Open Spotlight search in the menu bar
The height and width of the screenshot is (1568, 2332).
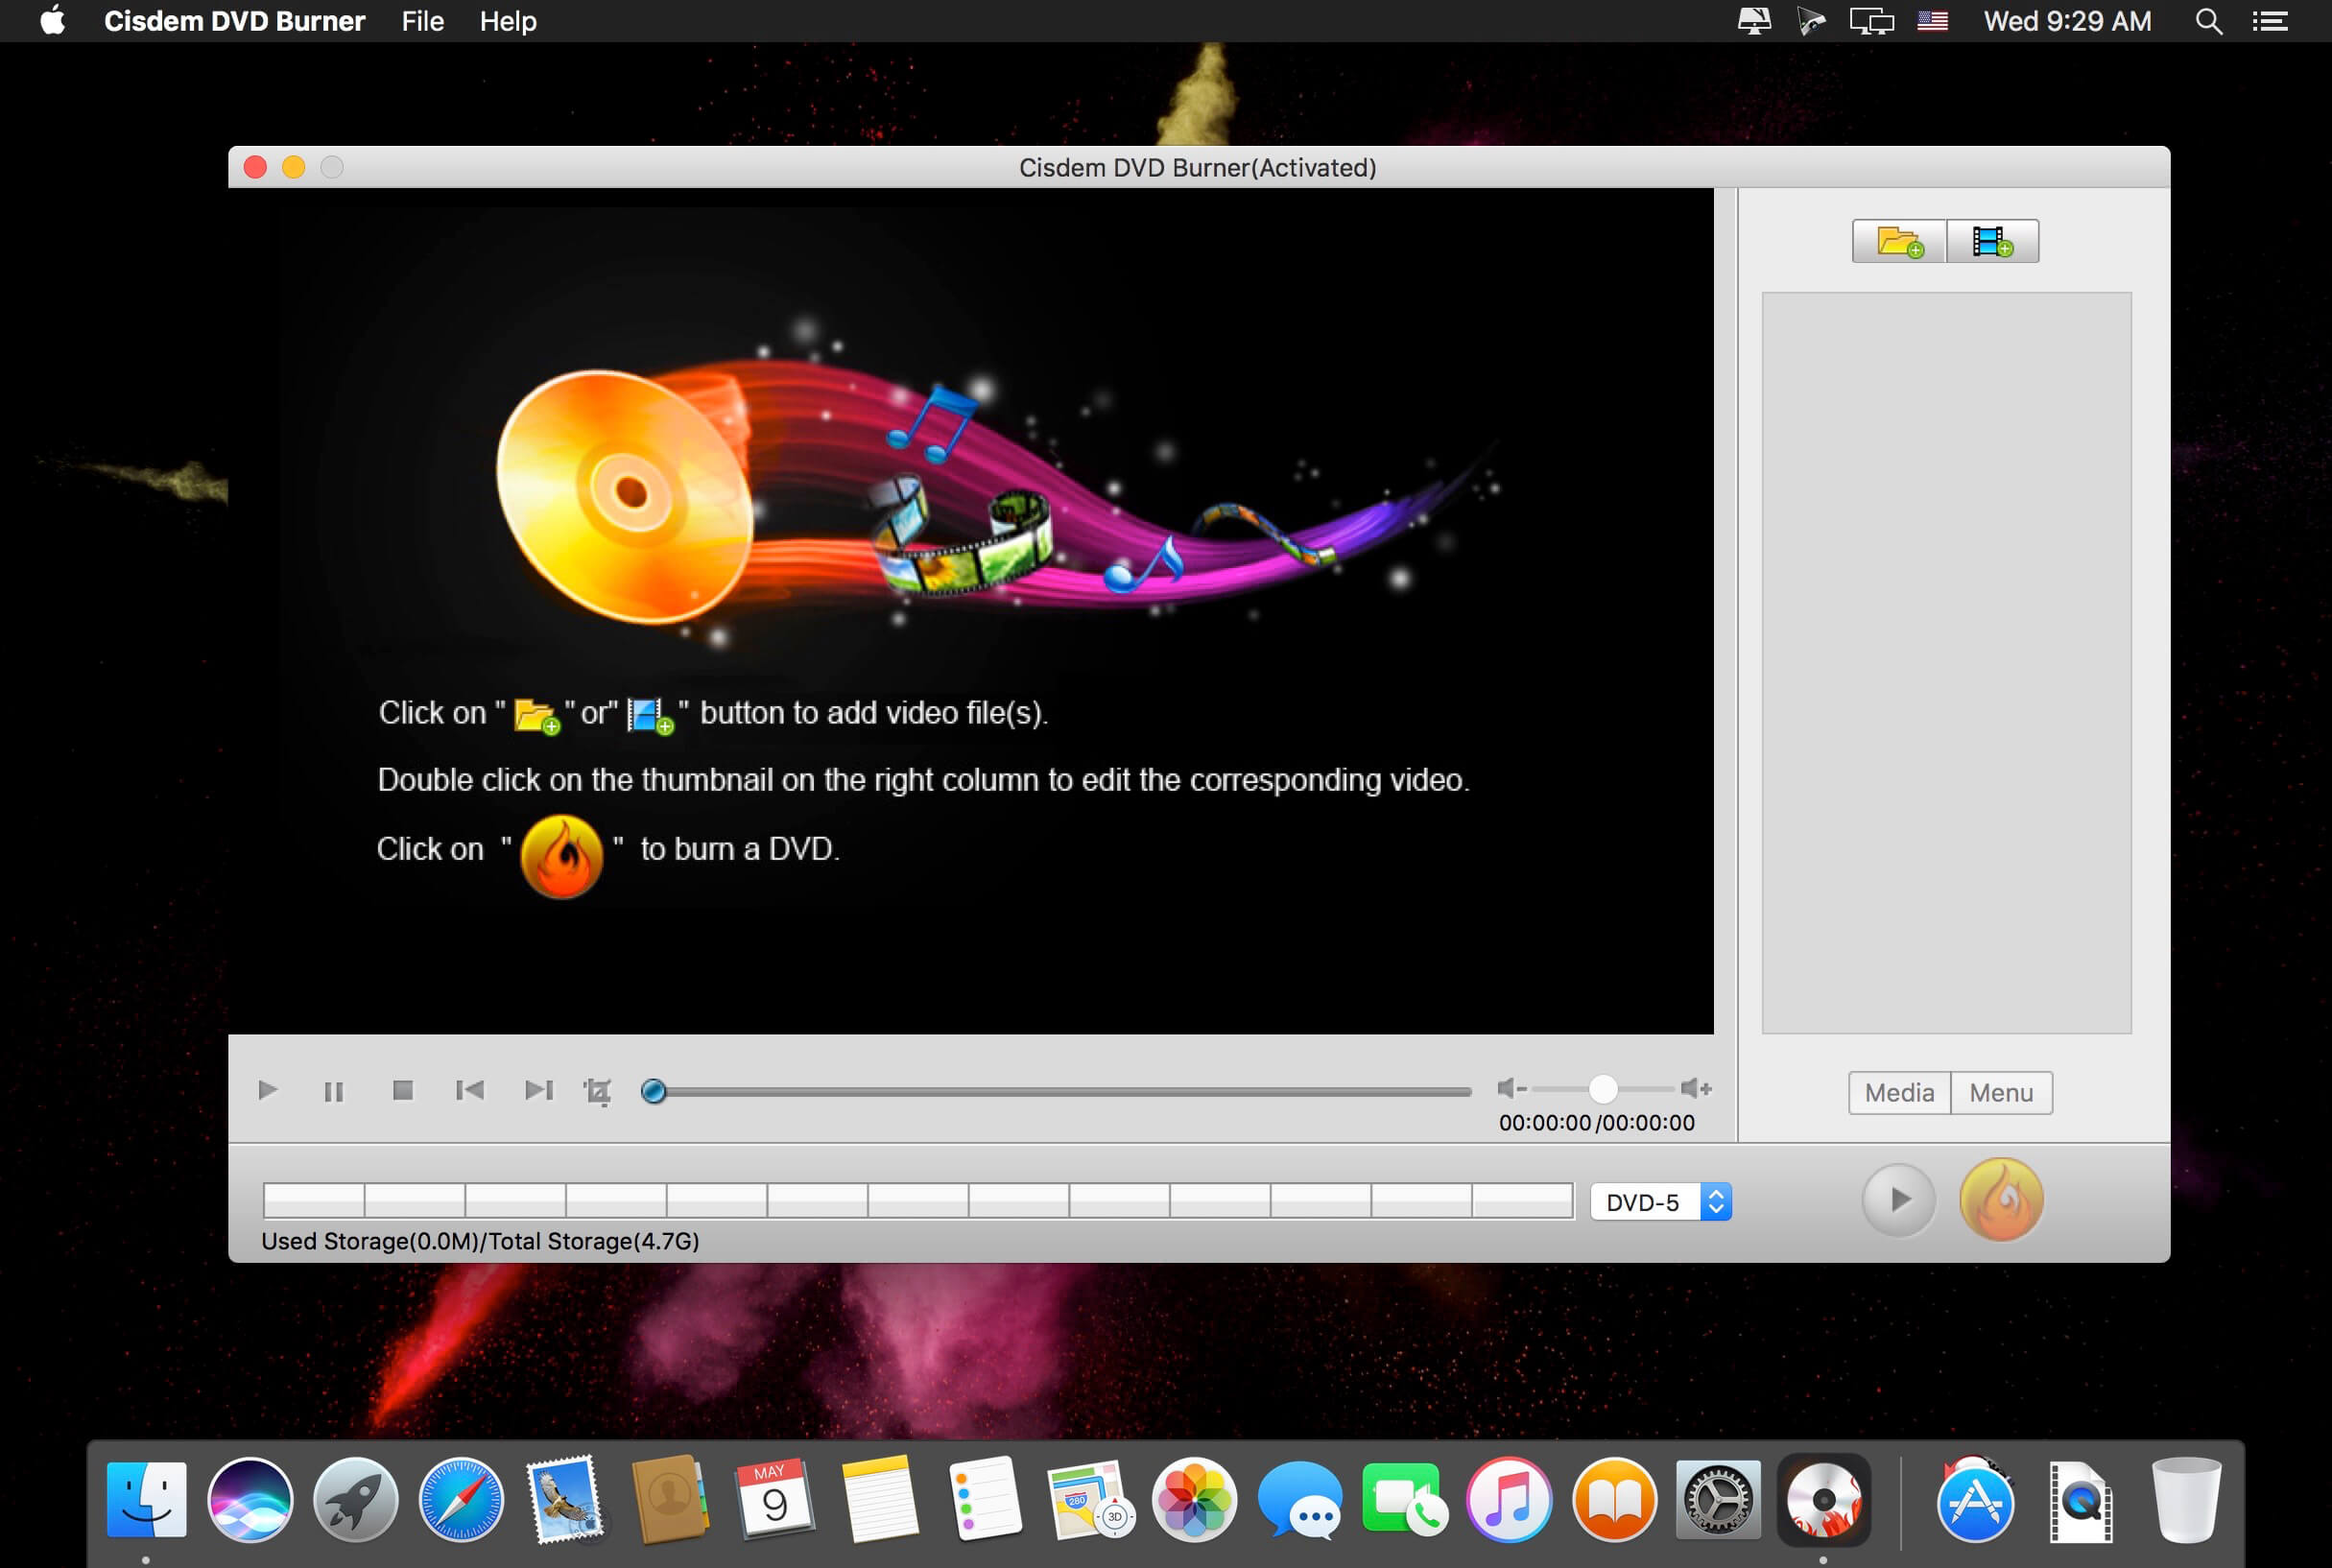(2208, 20)
